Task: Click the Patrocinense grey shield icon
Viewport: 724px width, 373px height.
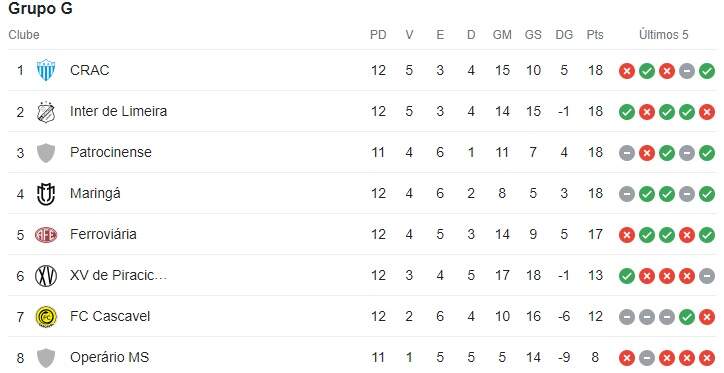Action: [x=46, y=153]
